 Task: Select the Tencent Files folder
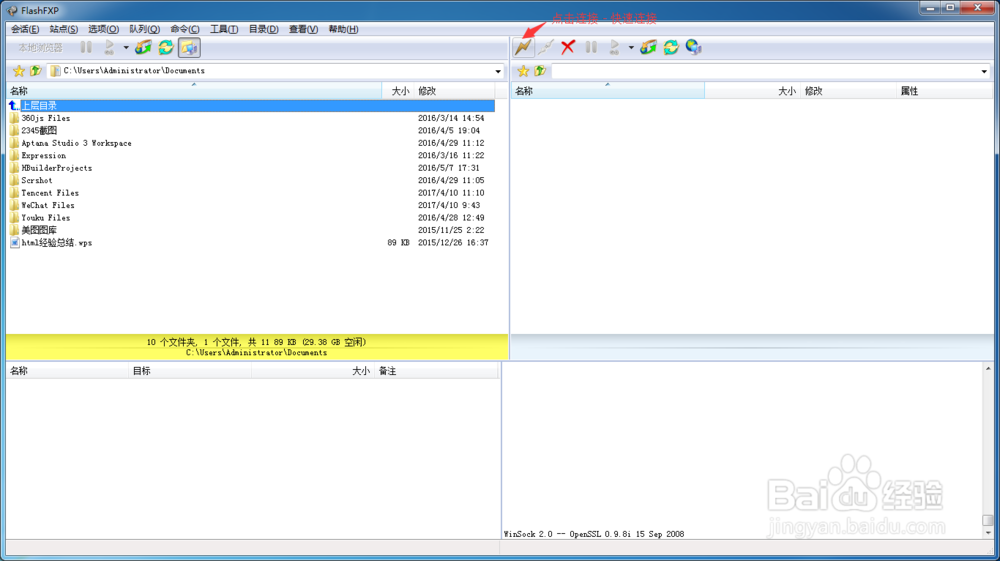click(x=251, y=193)
